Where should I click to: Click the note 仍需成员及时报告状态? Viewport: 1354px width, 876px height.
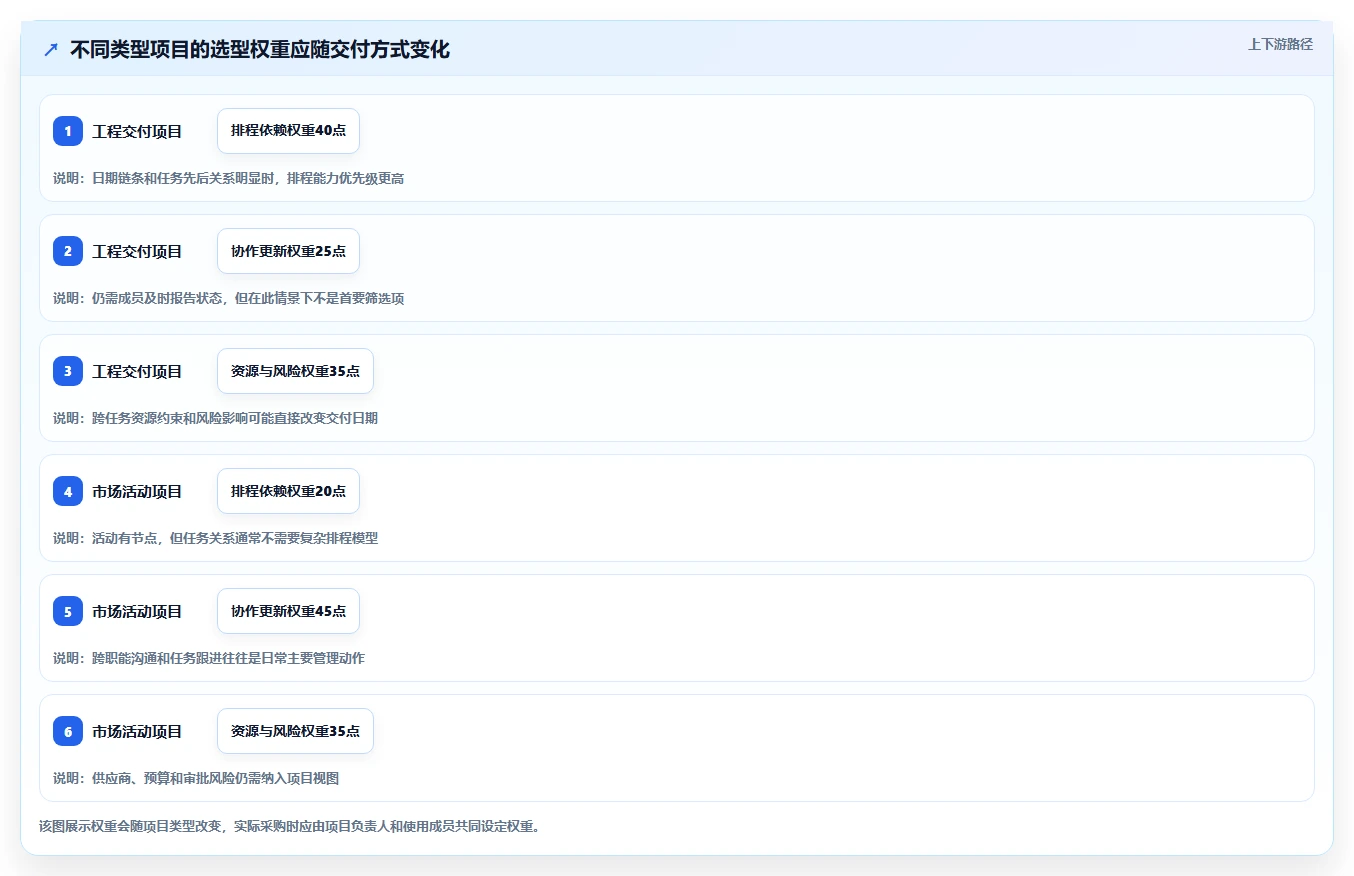click(228, 298)
